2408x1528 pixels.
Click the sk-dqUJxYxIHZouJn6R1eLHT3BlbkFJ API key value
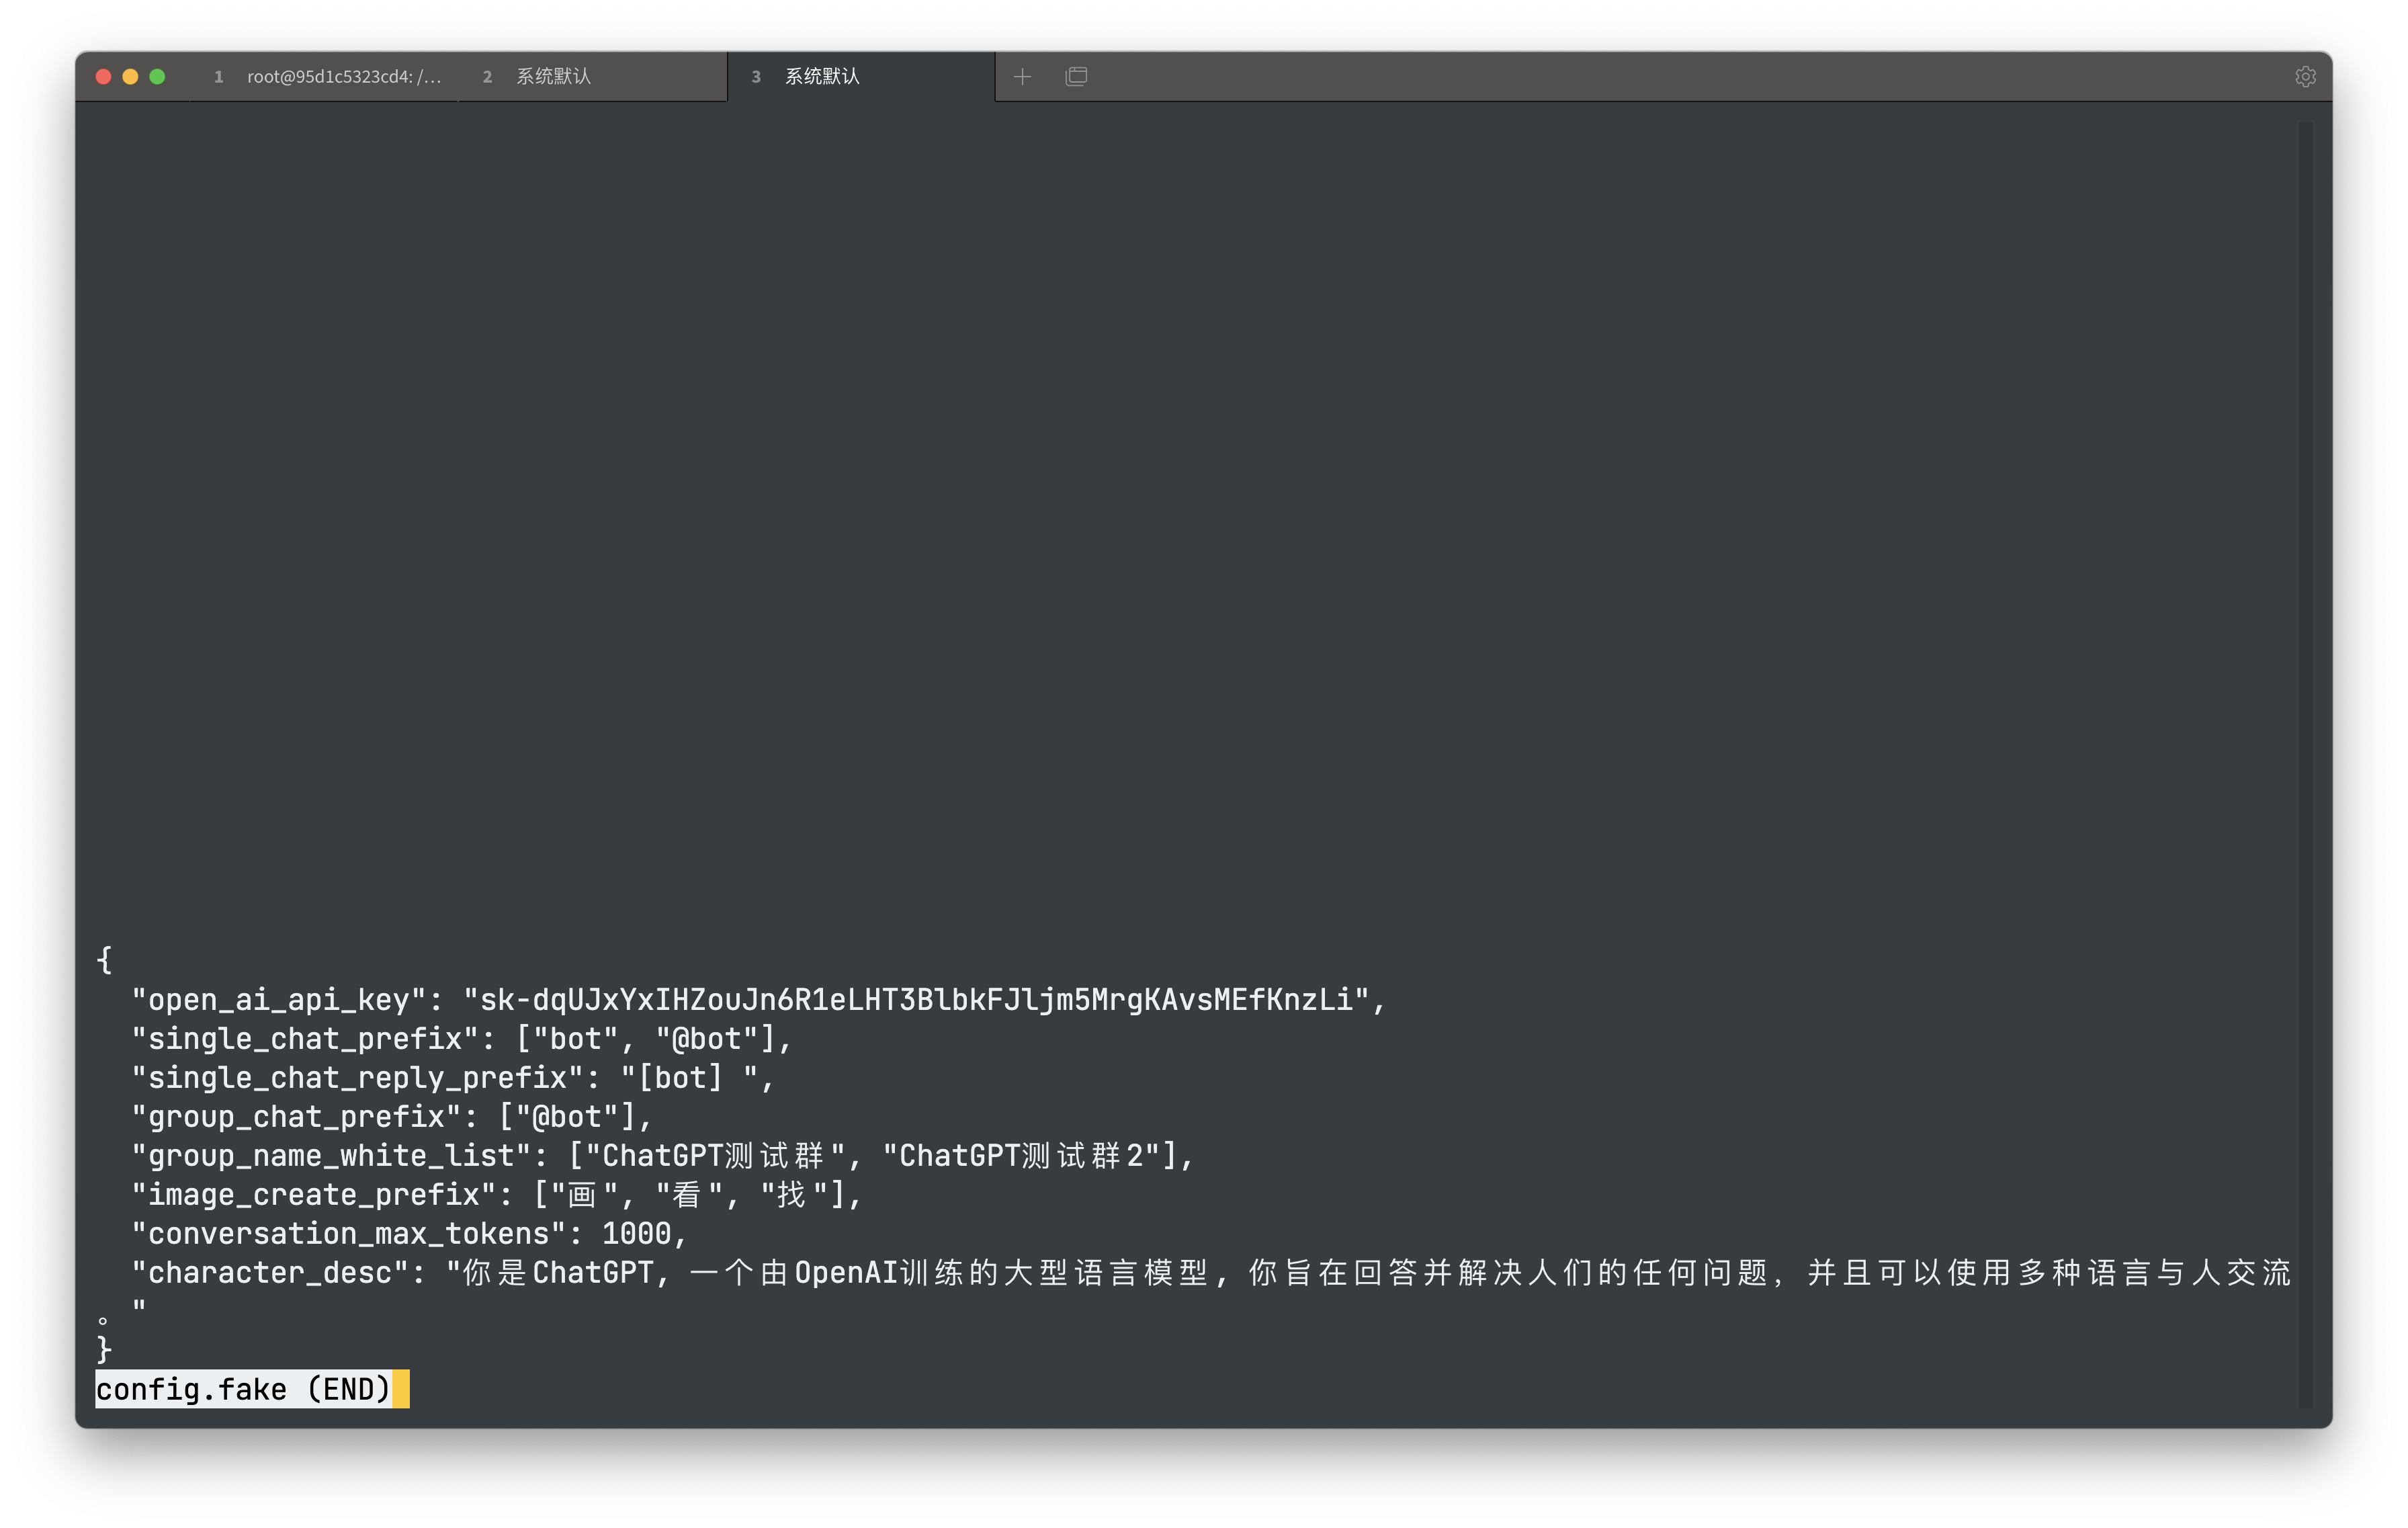[916, 1000]
